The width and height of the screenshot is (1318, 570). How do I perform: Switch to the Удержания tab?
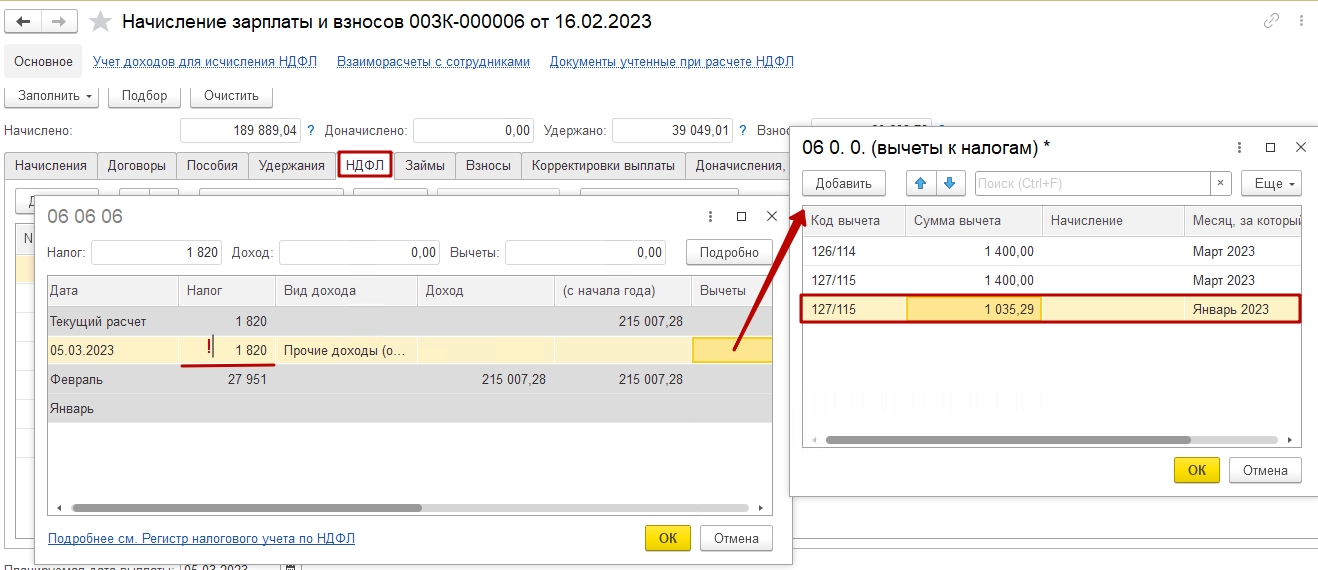[x=291, y=166]
